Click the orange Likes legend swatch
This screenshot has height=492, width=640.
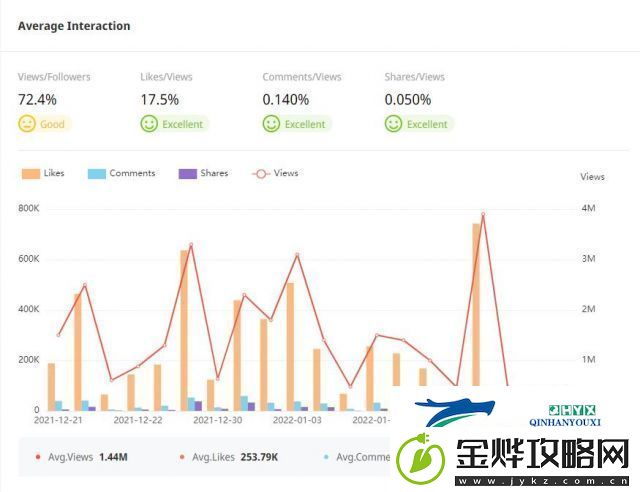pyautogui.click(x=31, y=174)
